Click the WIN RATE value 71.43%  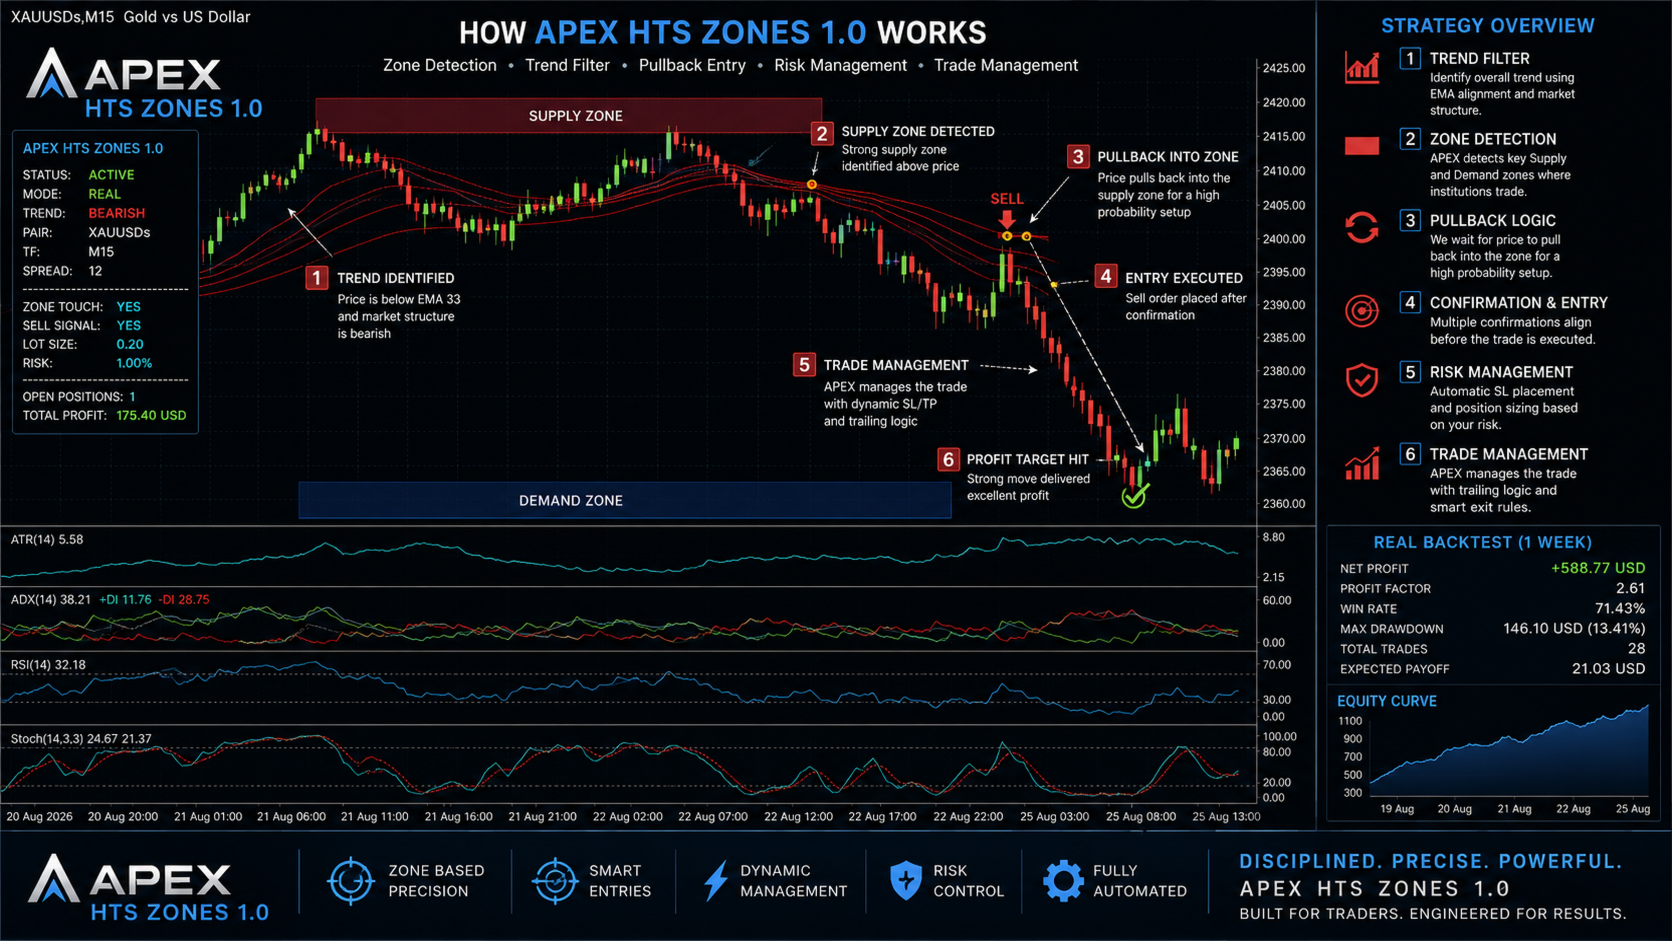click(1620, 608)
